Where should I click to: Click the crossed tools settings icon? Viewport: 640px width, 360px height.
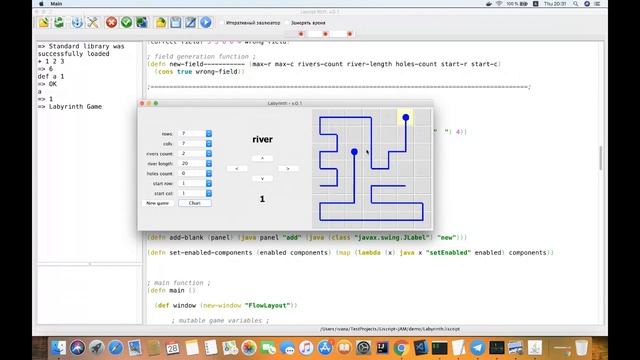(93, 22)
